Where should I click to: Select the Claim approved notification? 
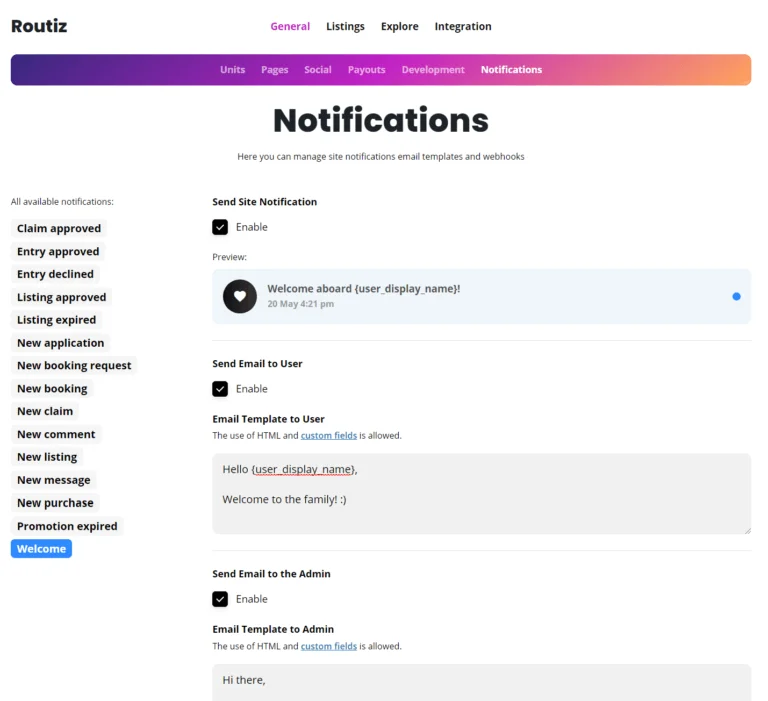(59, 229)
